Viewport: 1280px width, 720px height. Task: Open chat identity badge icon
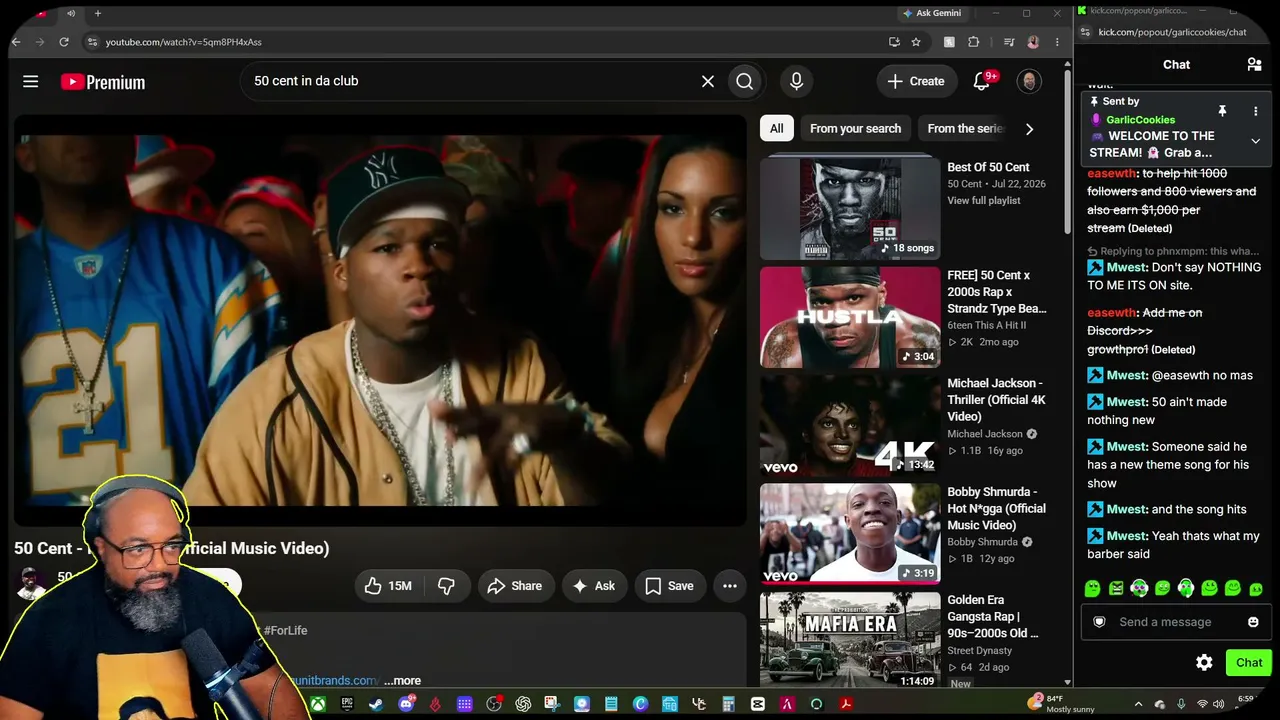1099,622
